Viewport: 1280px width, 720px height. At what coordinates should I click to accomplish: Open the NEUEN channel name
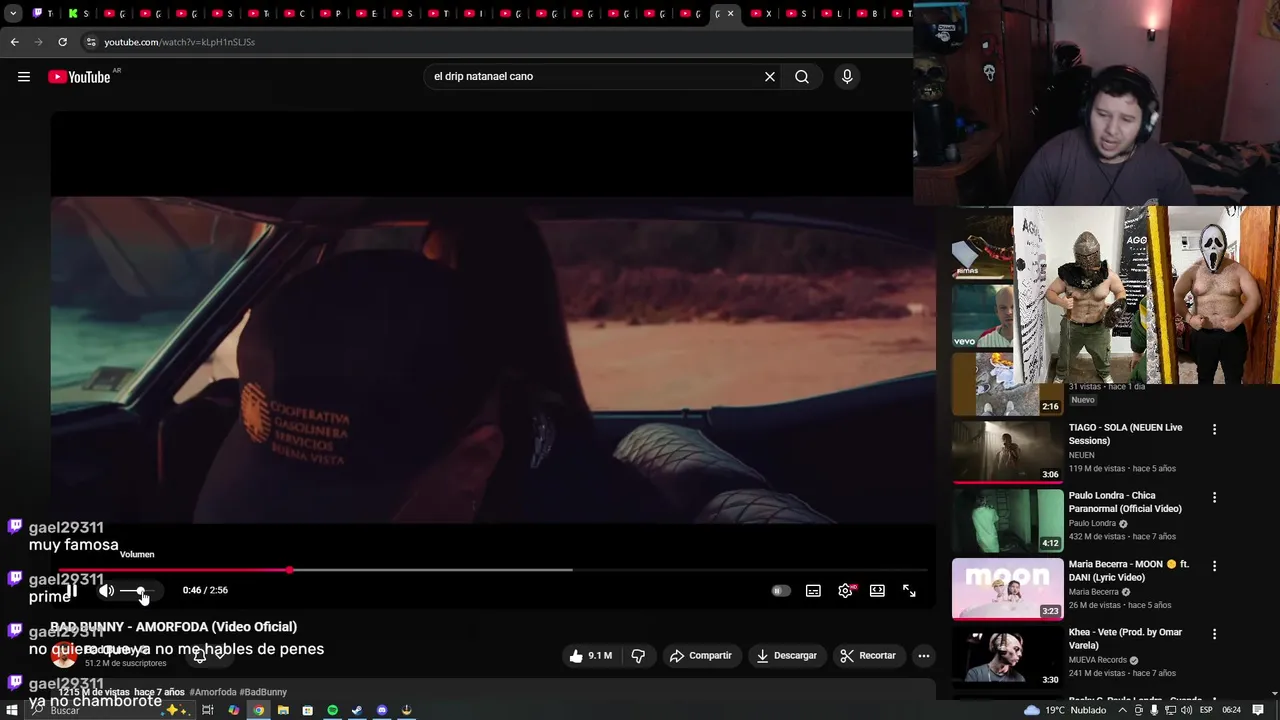point(1081,455)
